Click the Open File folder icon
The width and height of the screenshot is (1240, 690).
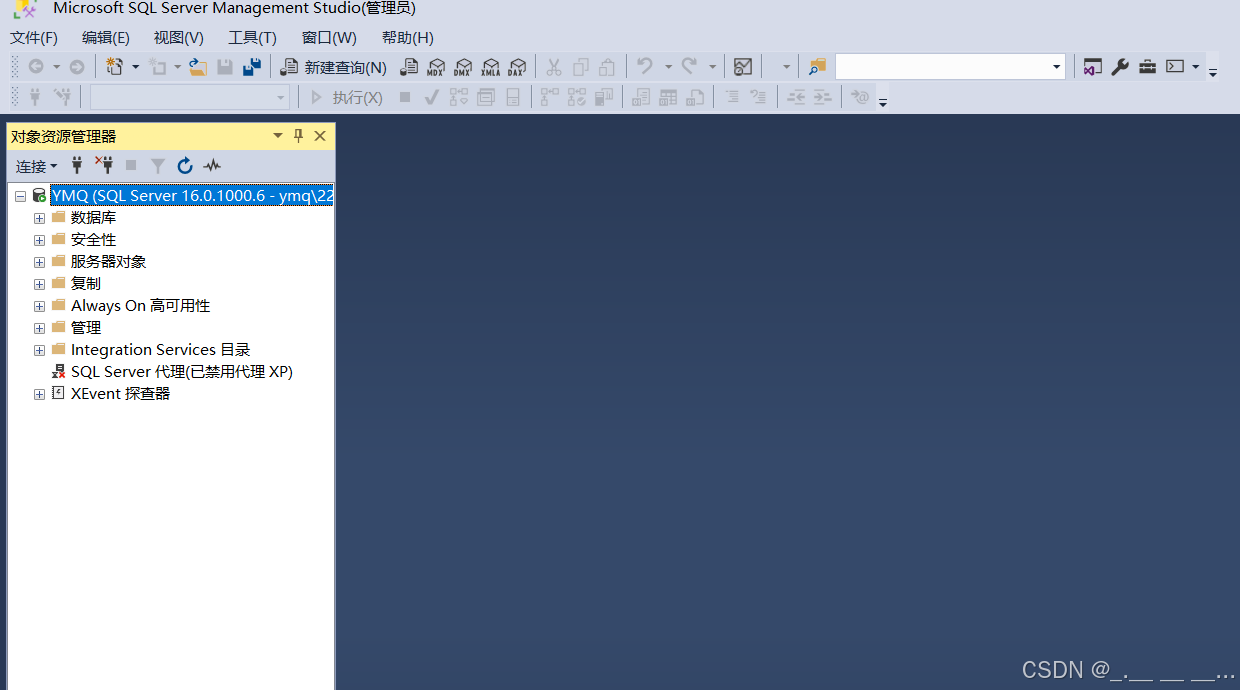click(x=198, y=67)
